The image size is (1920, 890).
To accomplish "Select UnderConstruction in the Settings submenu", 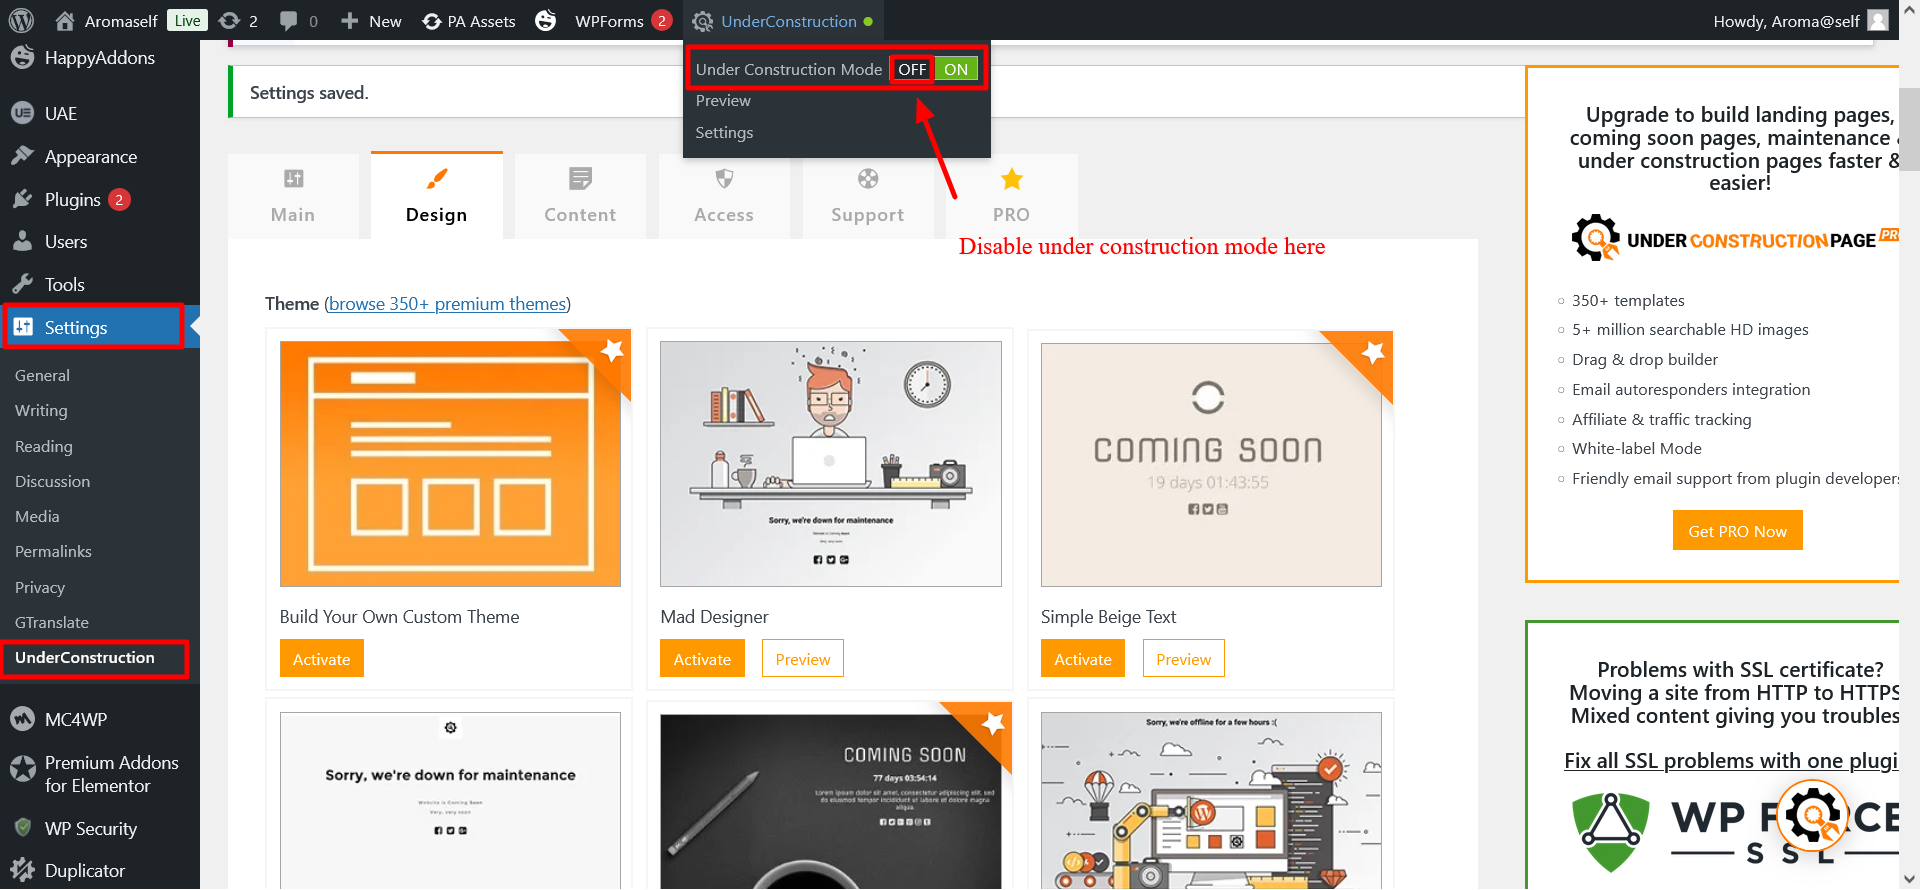I will 85,658.
